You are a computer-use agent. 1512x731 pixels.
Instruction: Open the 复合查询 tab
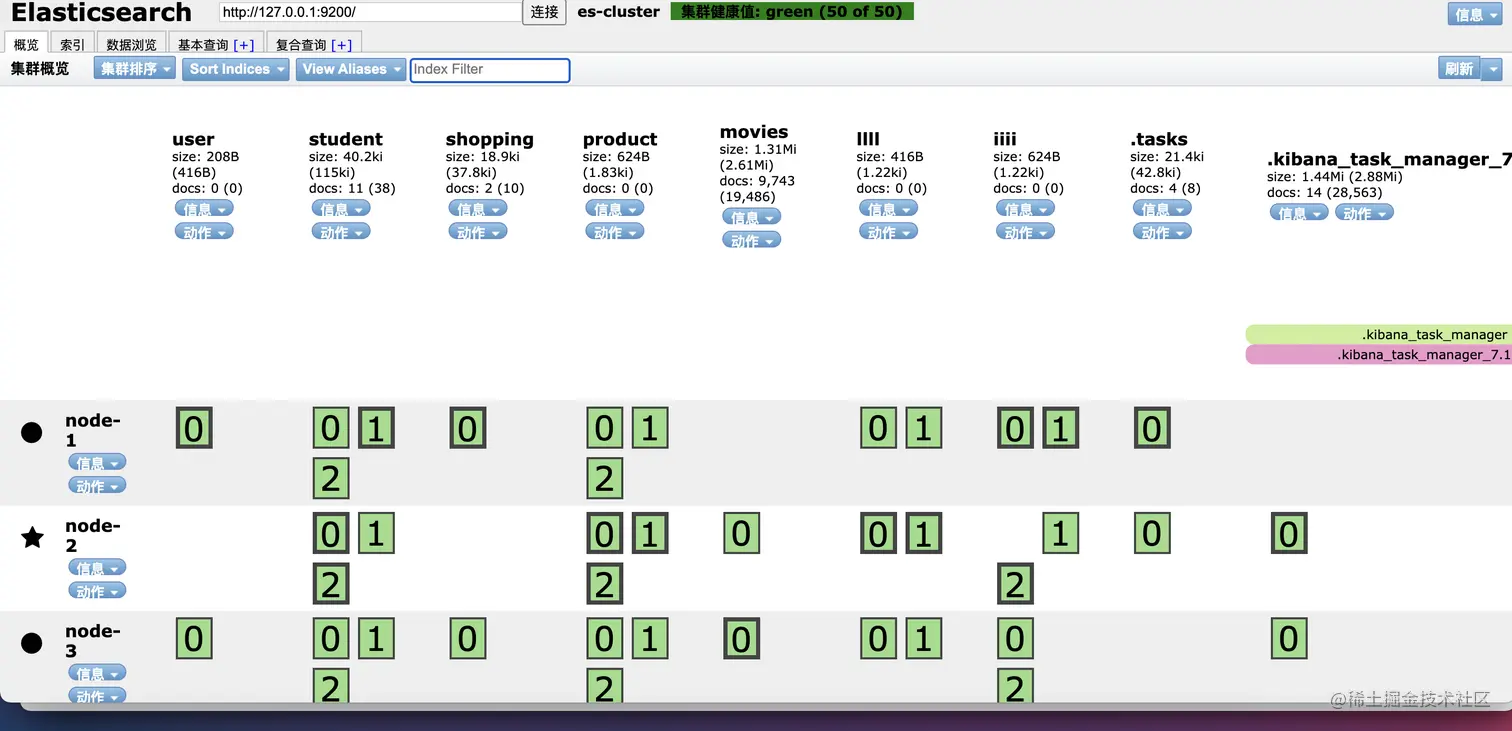point(301,45)
